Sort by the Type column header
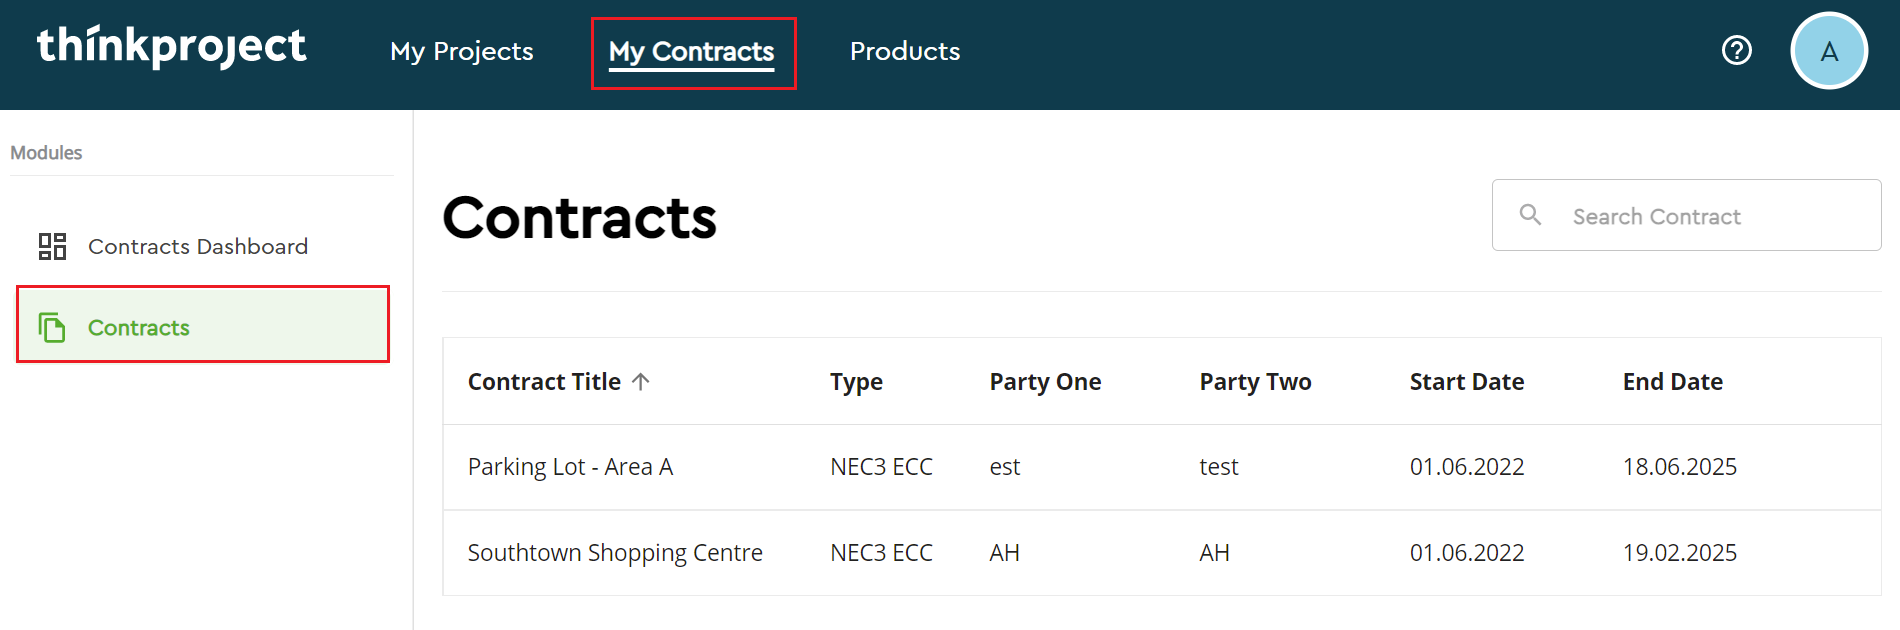Viewport: 1900px width, 630px height. click(x=856, y=382)
